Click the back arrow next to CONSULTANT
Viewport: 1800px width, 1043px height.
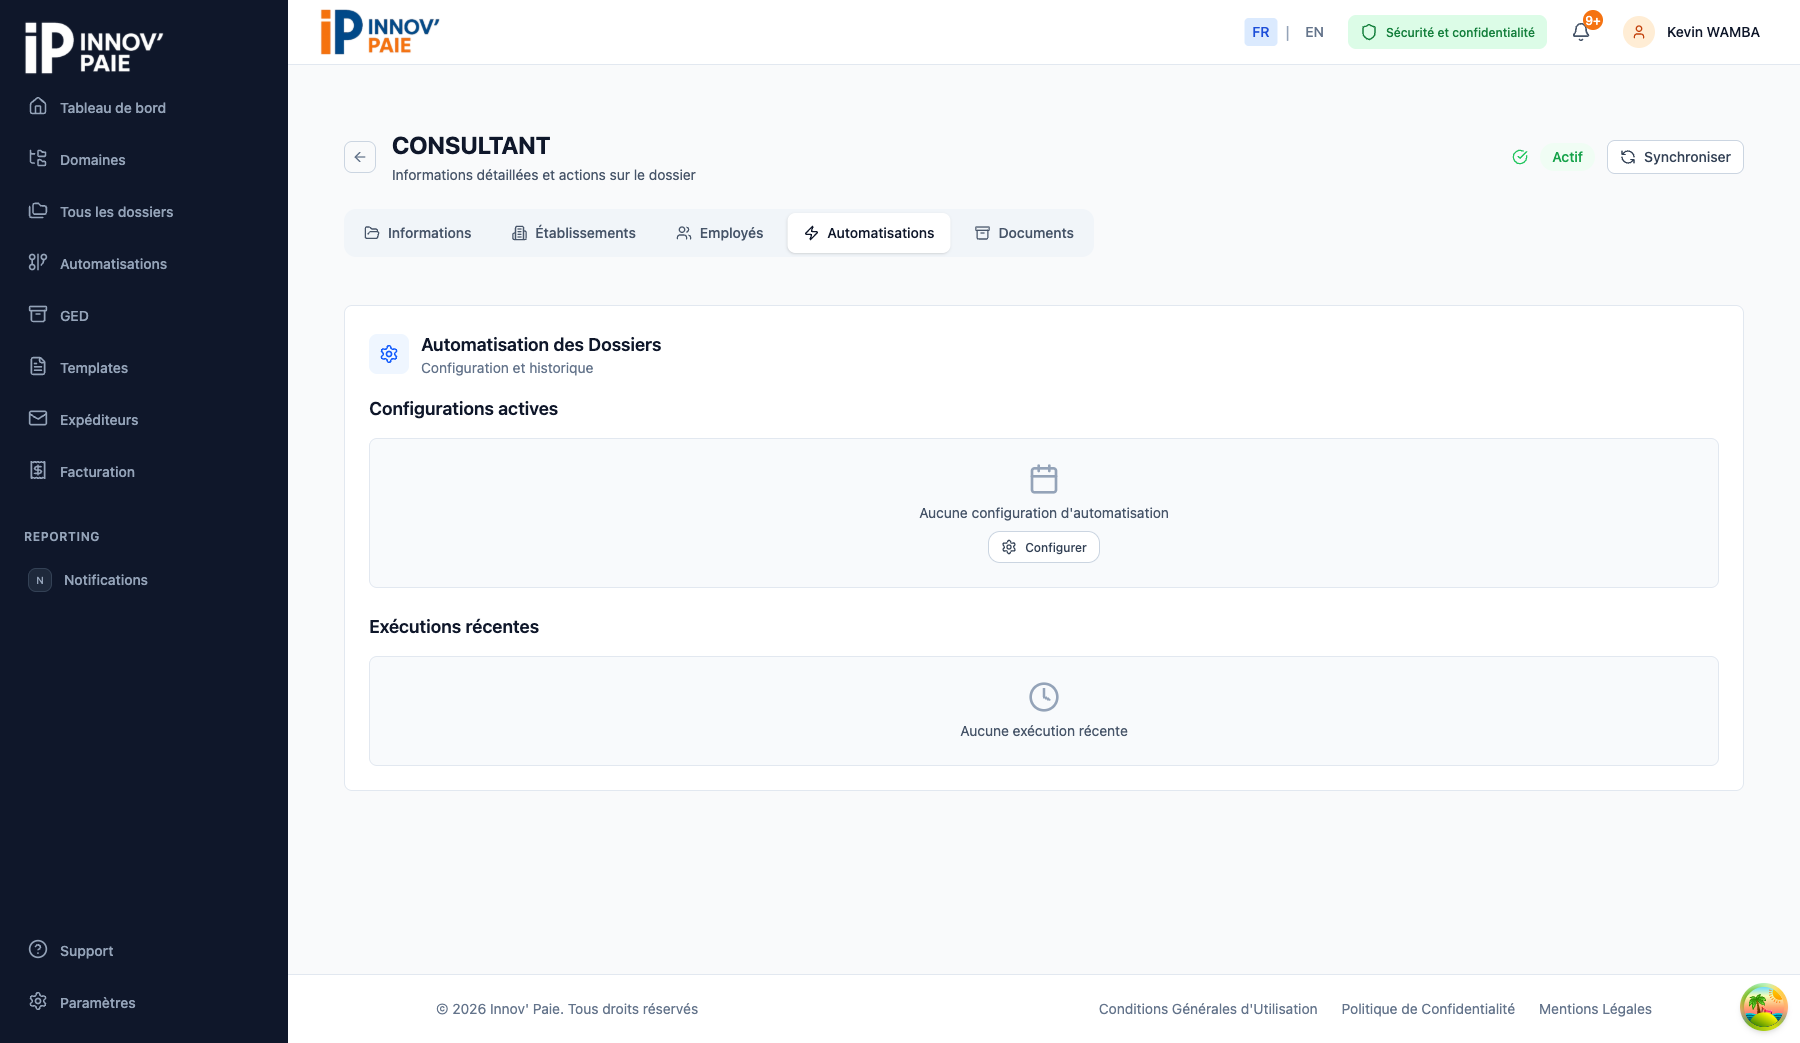click(360, 157)
